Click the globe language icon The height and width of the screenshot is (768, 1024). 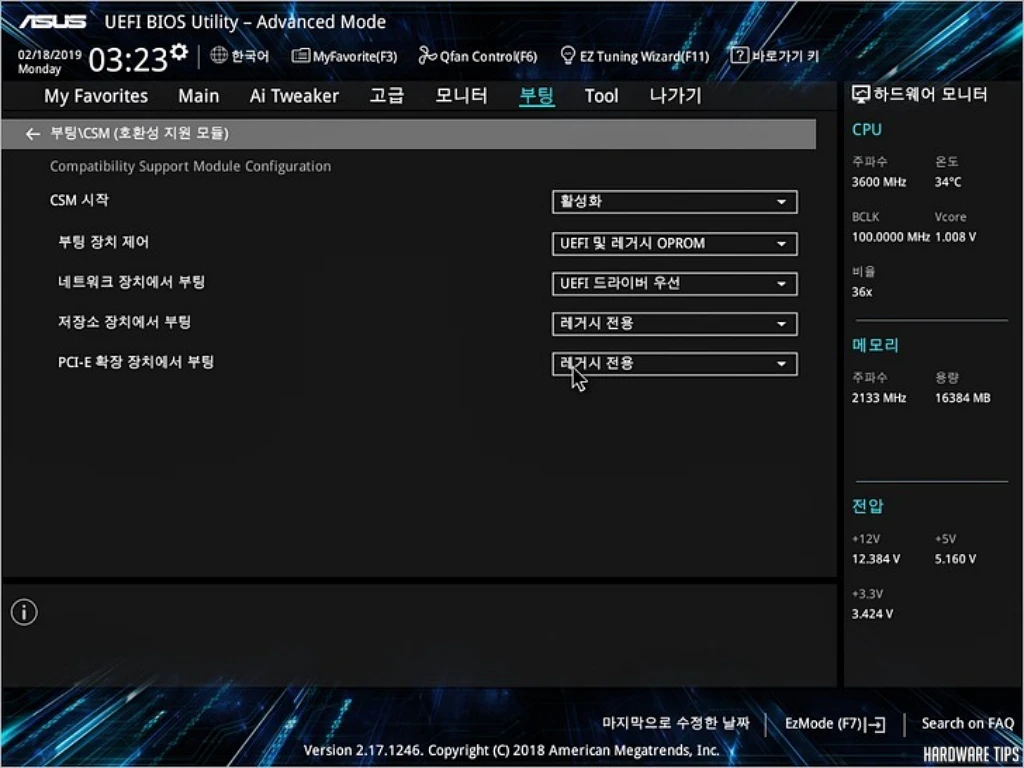(x=219, y=56)
